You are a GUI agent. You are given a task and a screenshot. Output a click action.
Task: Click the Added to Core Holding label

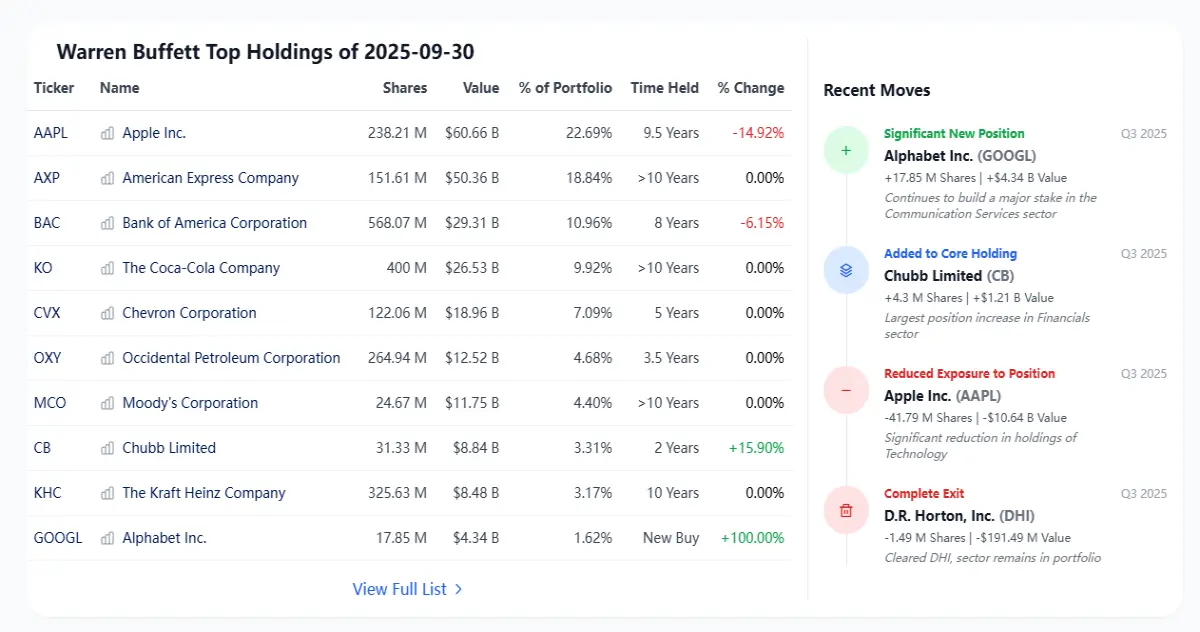(x=950, y=254)
